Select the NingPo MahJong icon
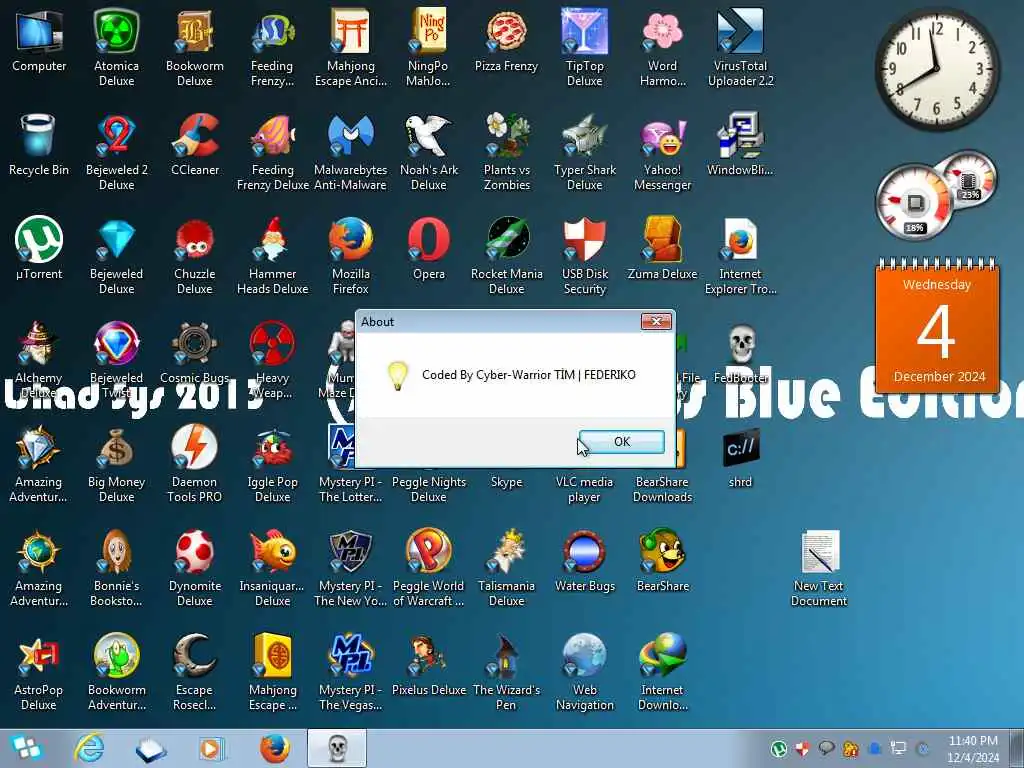This screenshot has height=768, width=1024. [x=428, y=47]
